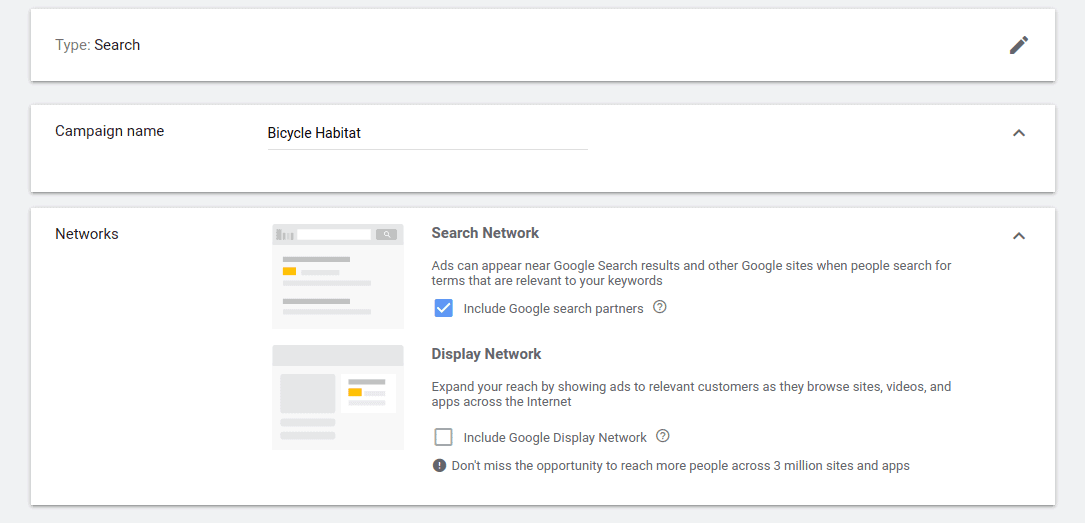Click the pencil edit icon for campaign type
Image resolution: width=1085 pixels, height=523 pixels.
click(1019, 45)
